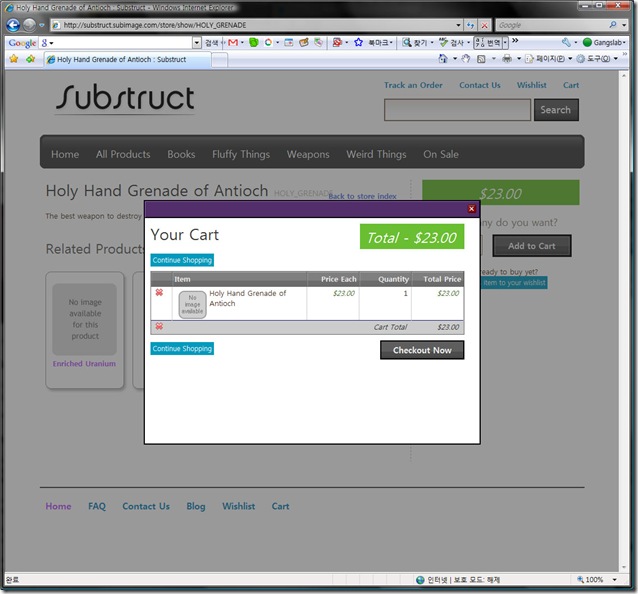The width and height of the screenshot is (638, 594).
Task: Click the site search text field
Action: 457,110
